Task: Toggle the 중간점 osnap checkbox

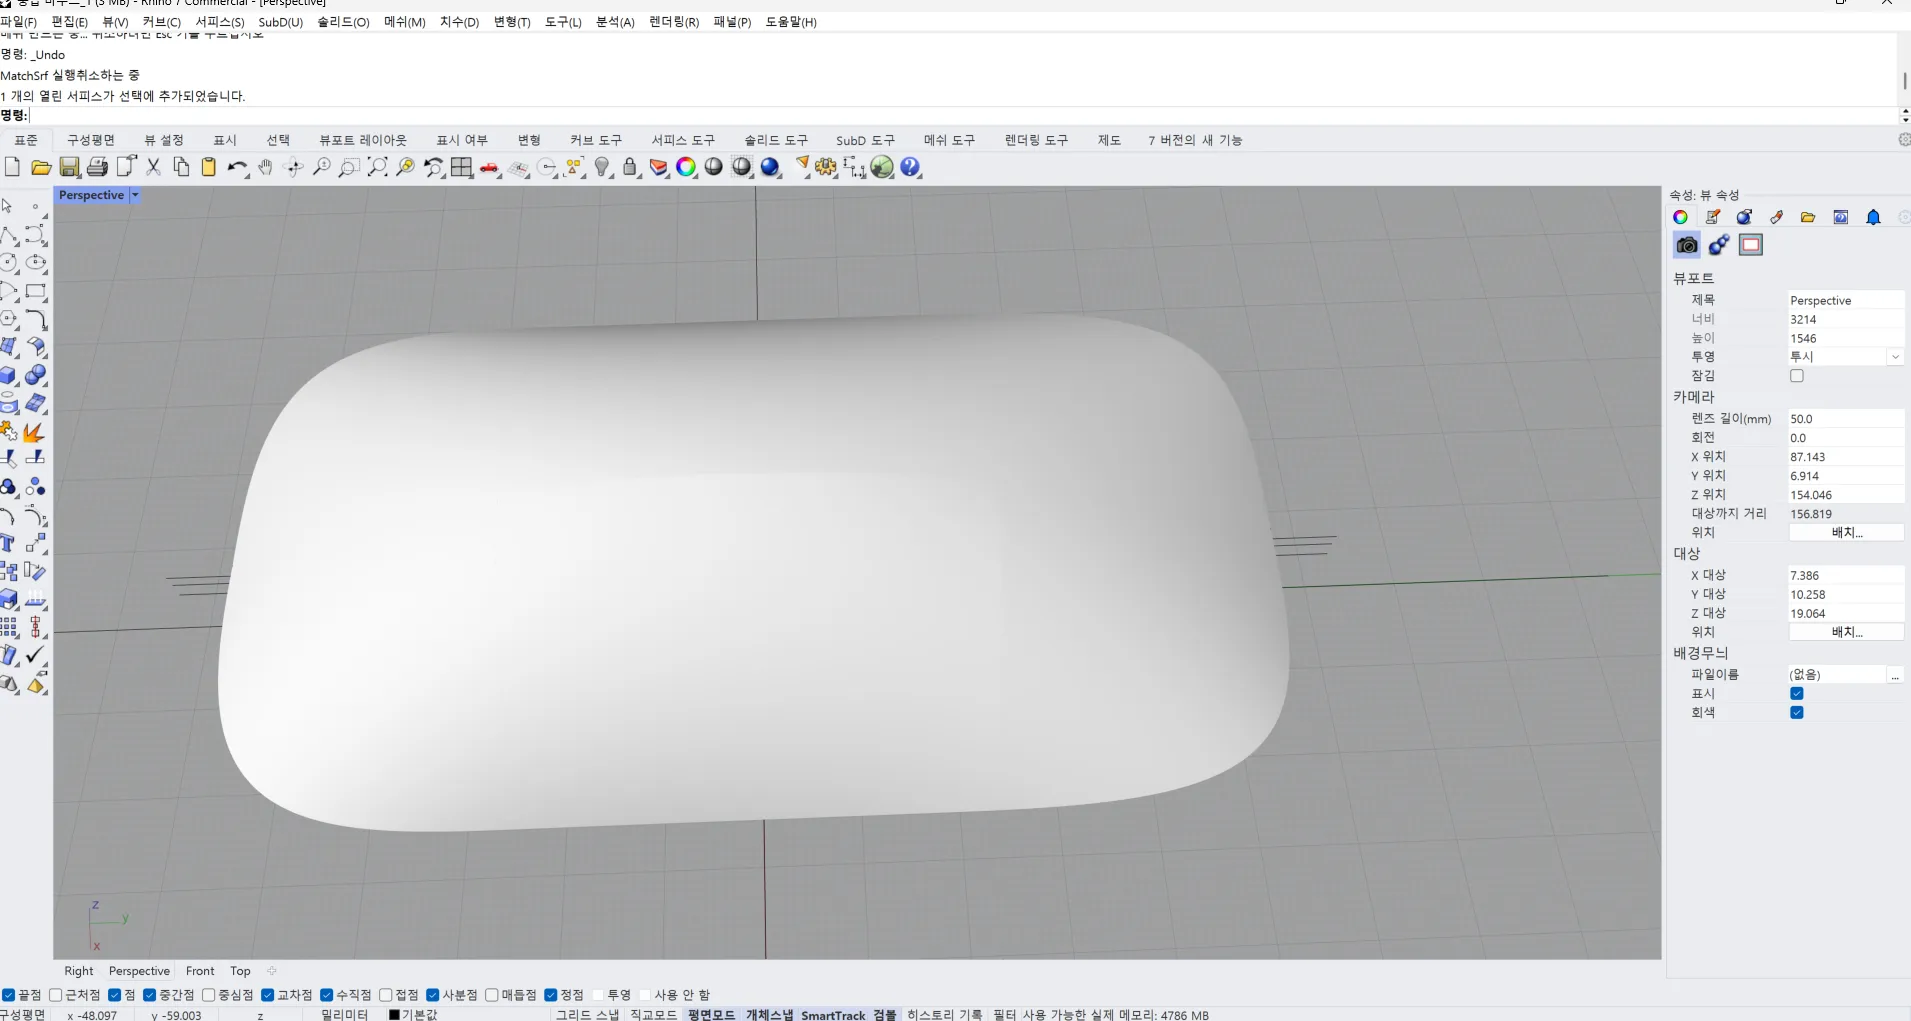Action: 150,995
